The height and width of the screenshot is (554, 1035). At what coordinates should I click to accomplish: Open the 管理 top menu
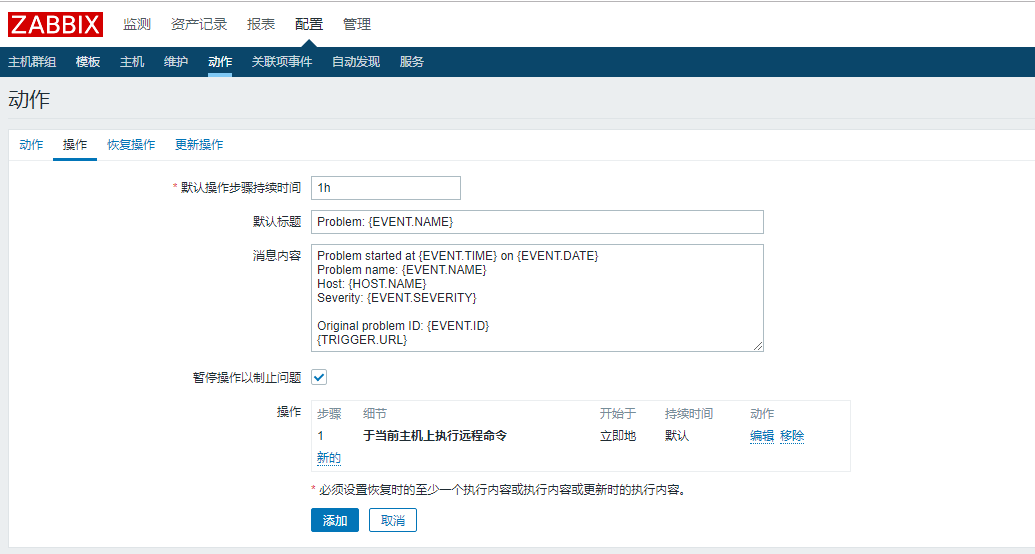point(357,24)
